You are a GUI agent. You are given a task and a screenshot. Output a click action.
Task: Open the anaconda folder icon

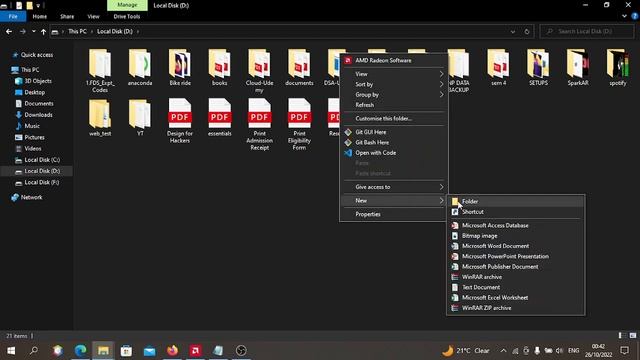pos(140,64)
